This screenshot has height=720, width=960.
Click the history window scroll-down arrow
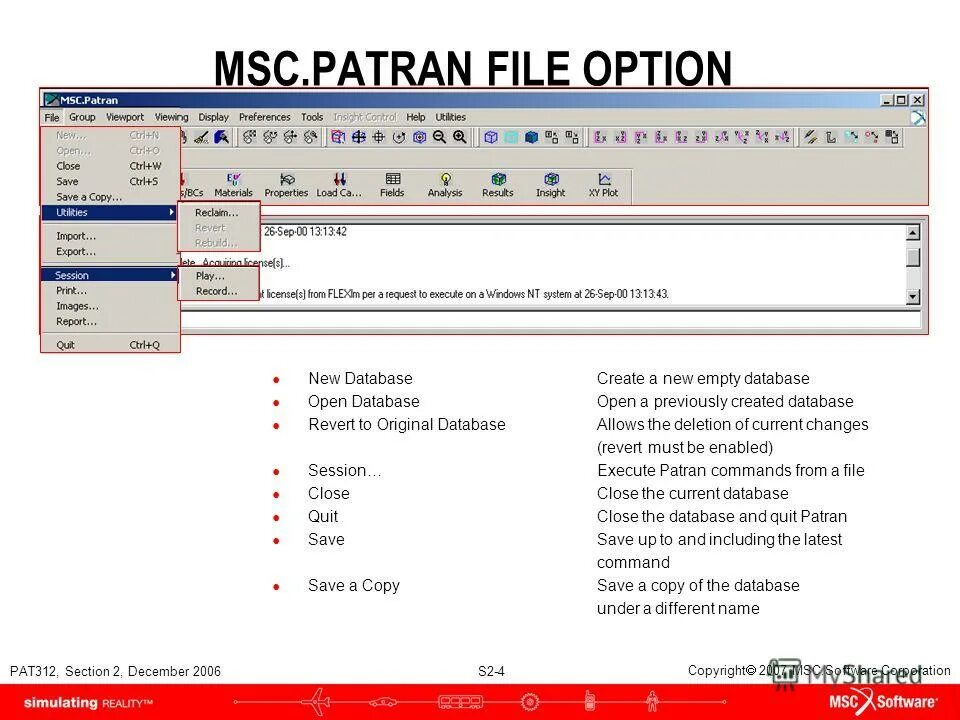coord(912,297)
